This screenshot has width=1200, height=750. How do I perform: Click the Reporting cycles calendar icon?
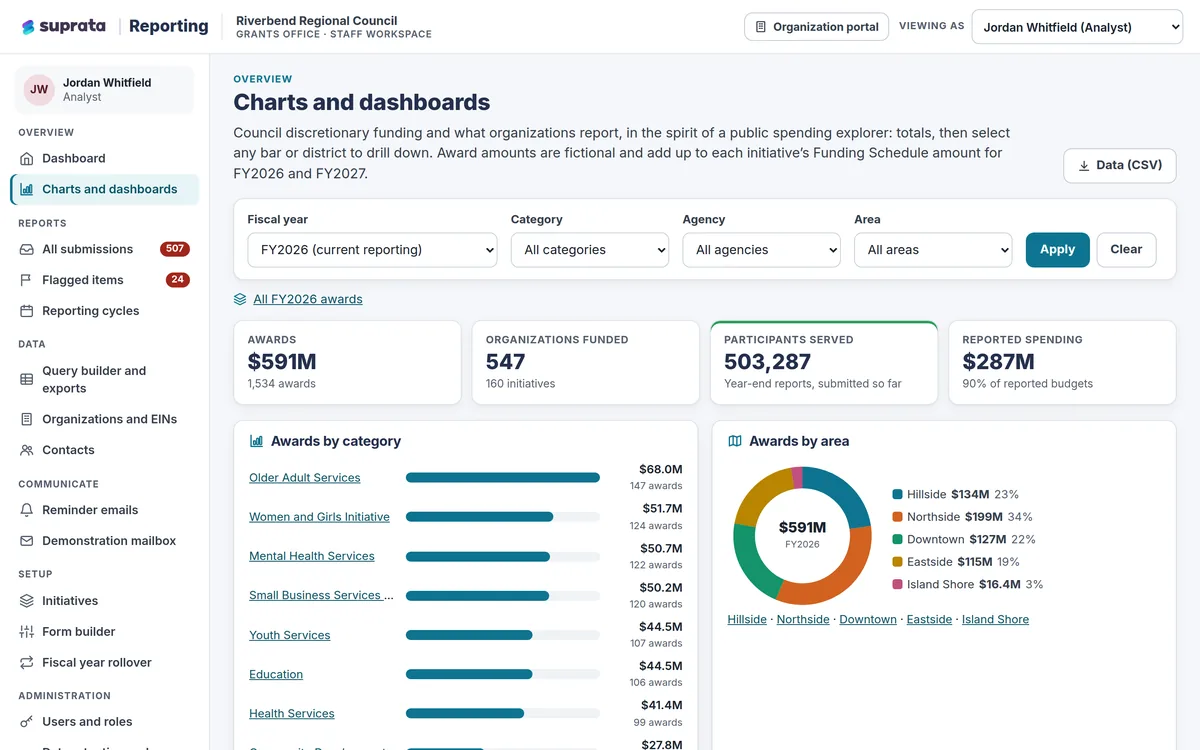tap(27, 311)
